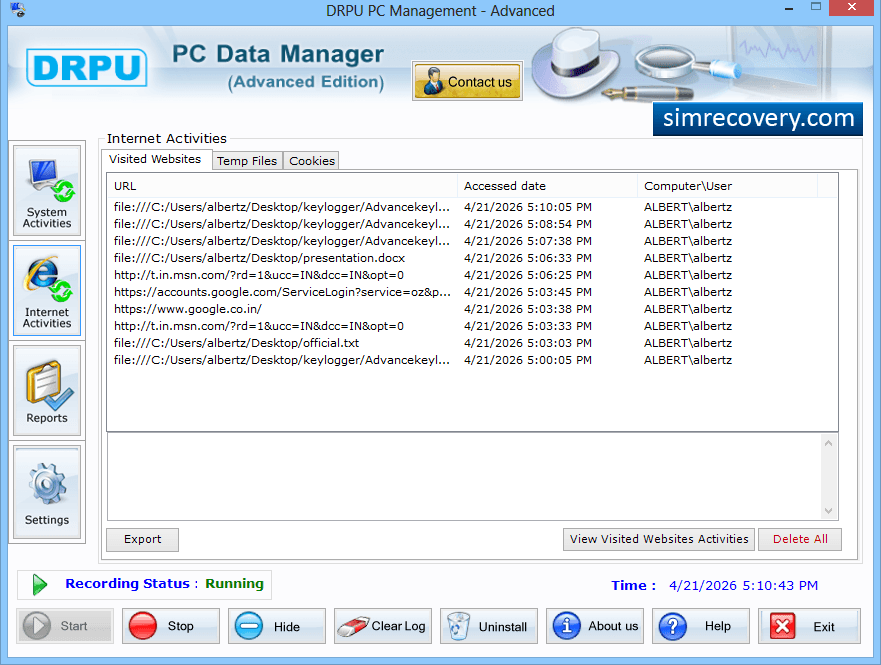Click the Delete All button
The image size is (881, 665).
(800, 539)
